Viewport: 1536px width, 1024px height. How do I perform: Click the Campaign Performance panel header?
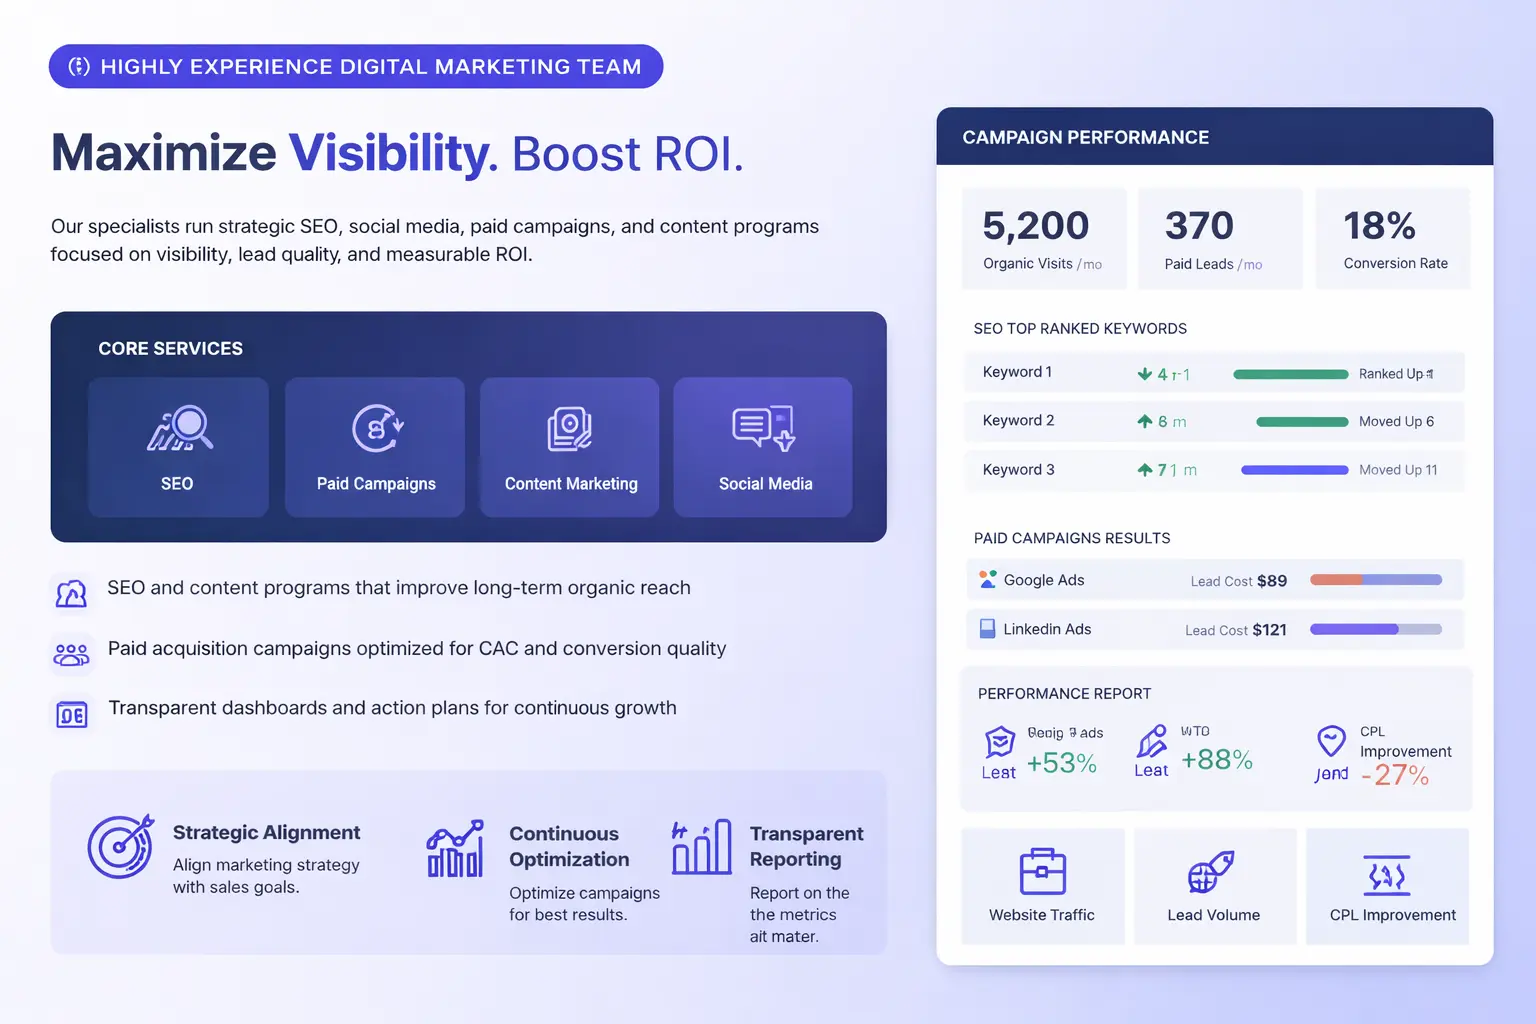(1214, 137)
